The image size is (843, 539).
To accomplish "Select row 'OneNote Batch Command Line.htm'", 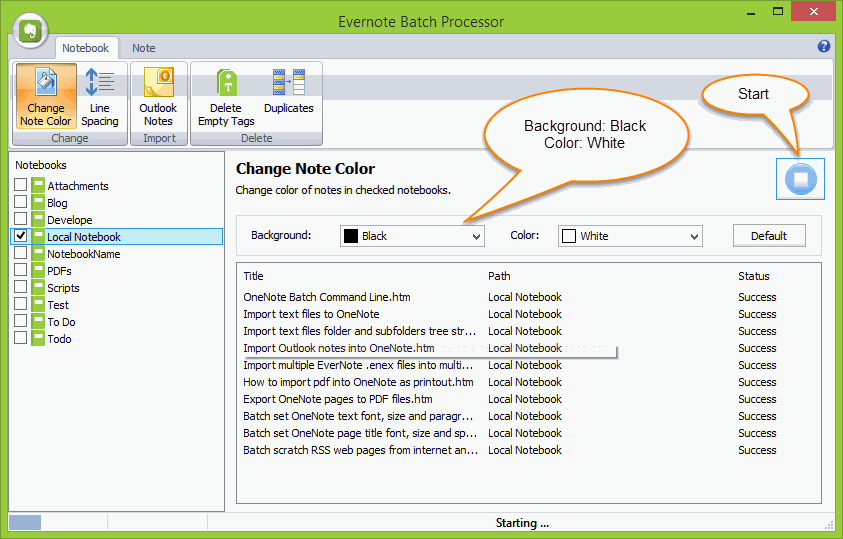I will point(528,297).
